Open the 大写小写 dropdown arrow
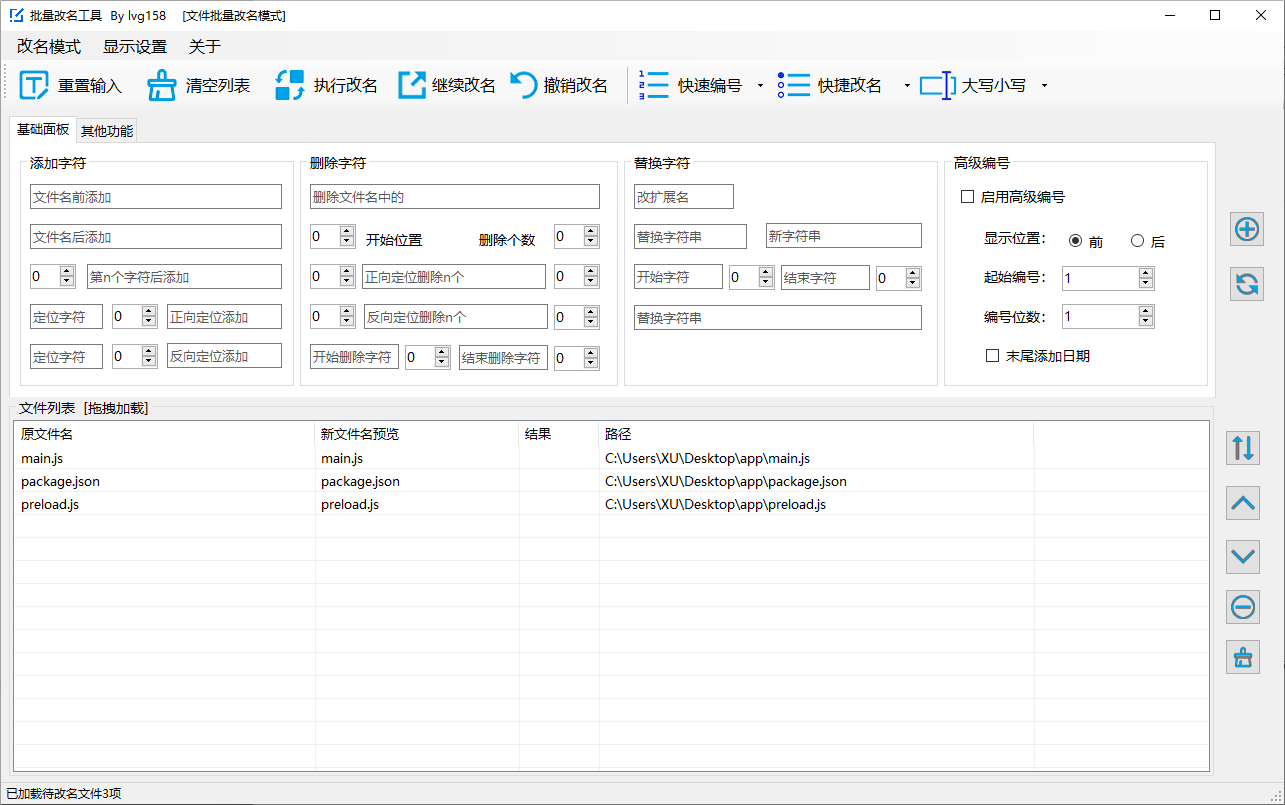This screenshot has height=805, width=1285. (1044, 86)
